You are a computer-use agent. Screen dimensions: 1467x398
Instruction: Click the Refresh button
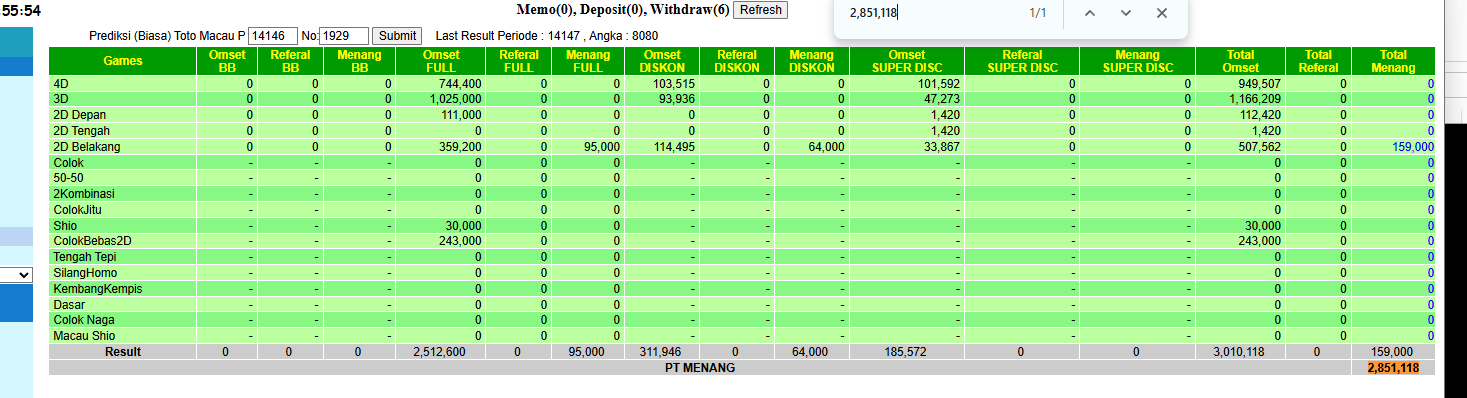760,10
